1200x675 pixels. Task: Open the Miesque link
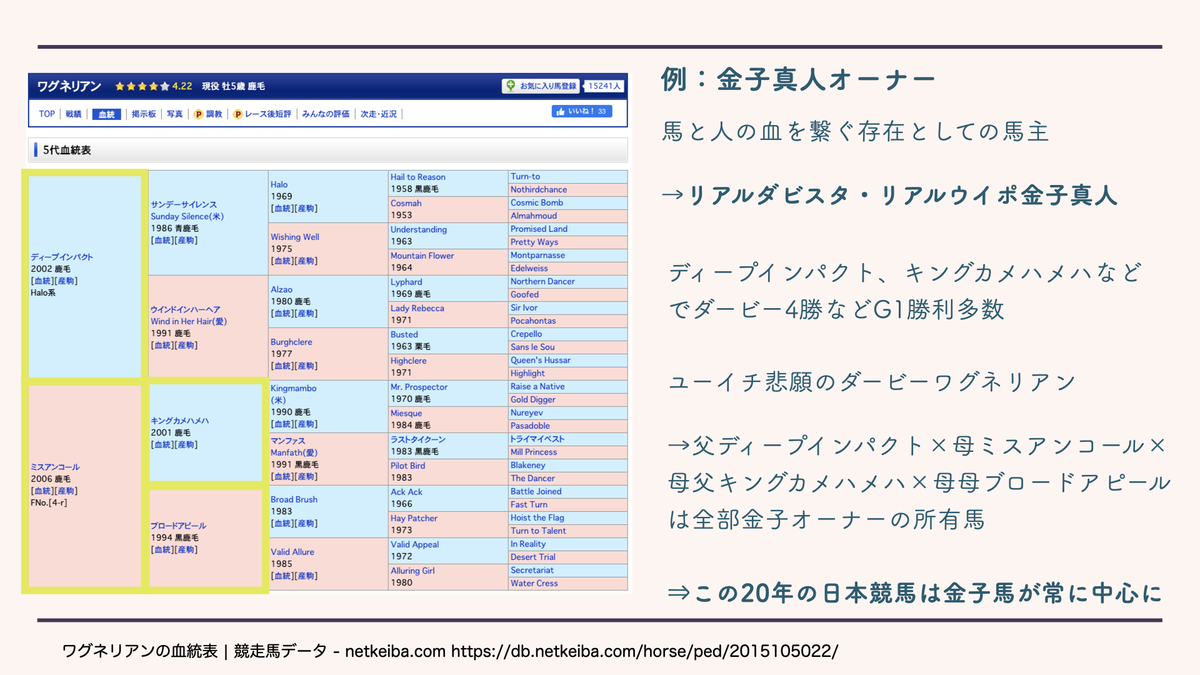406,413
